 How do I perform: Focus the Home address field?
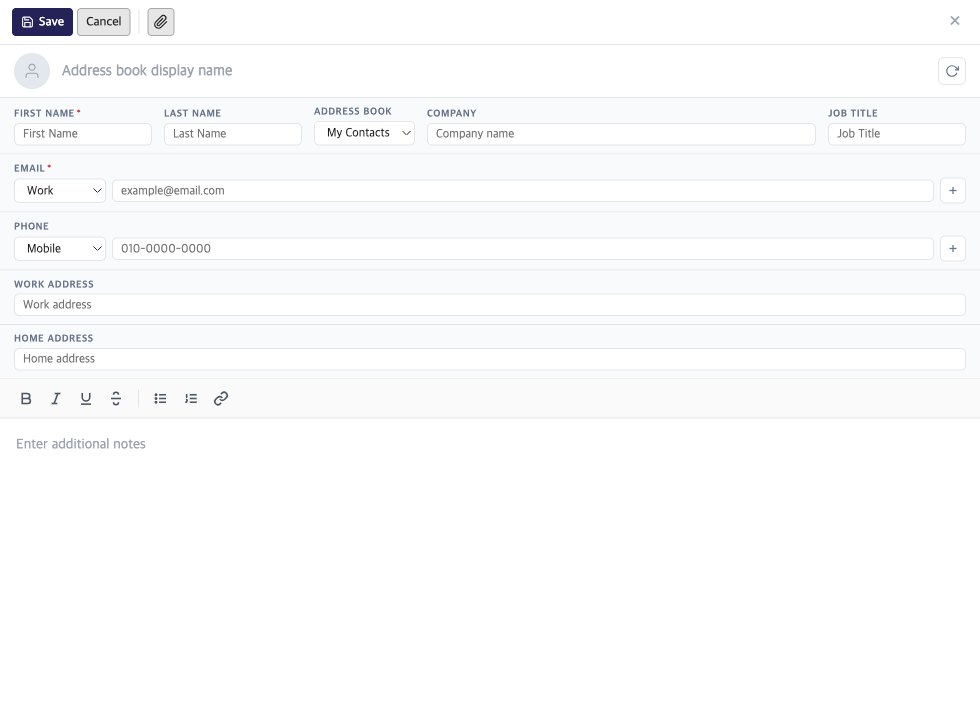coord(490,359)
